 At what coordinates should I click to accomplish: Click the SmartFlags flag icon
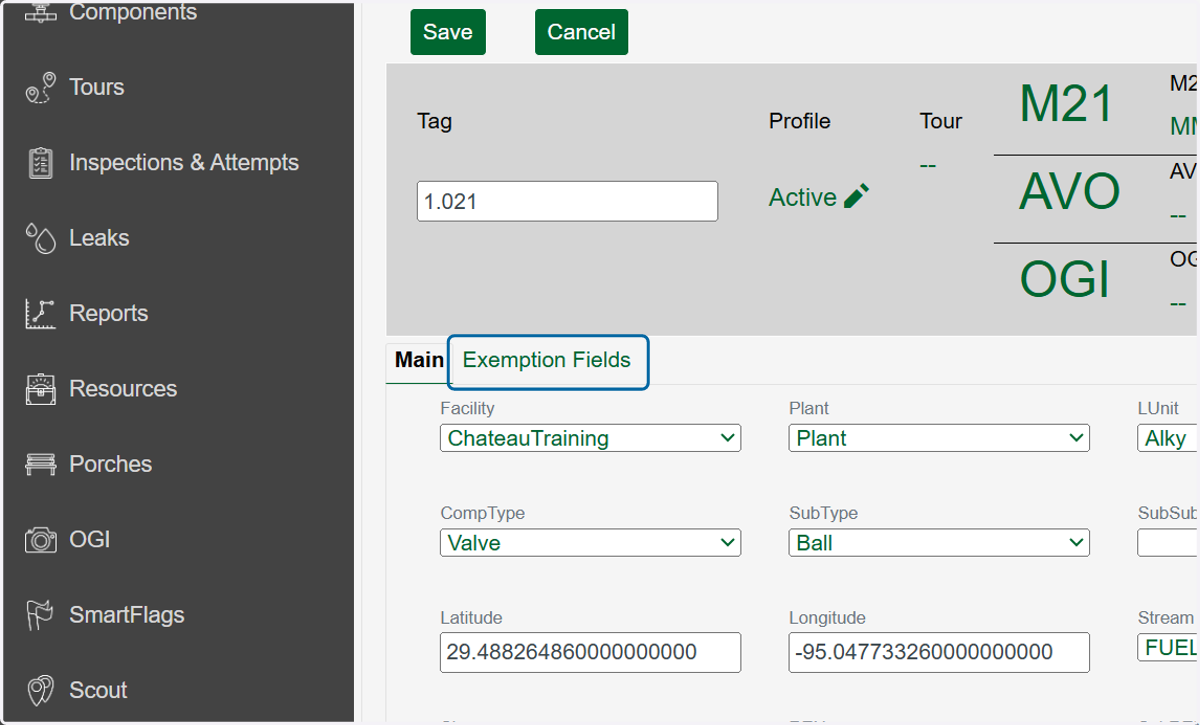click(40, 615)
